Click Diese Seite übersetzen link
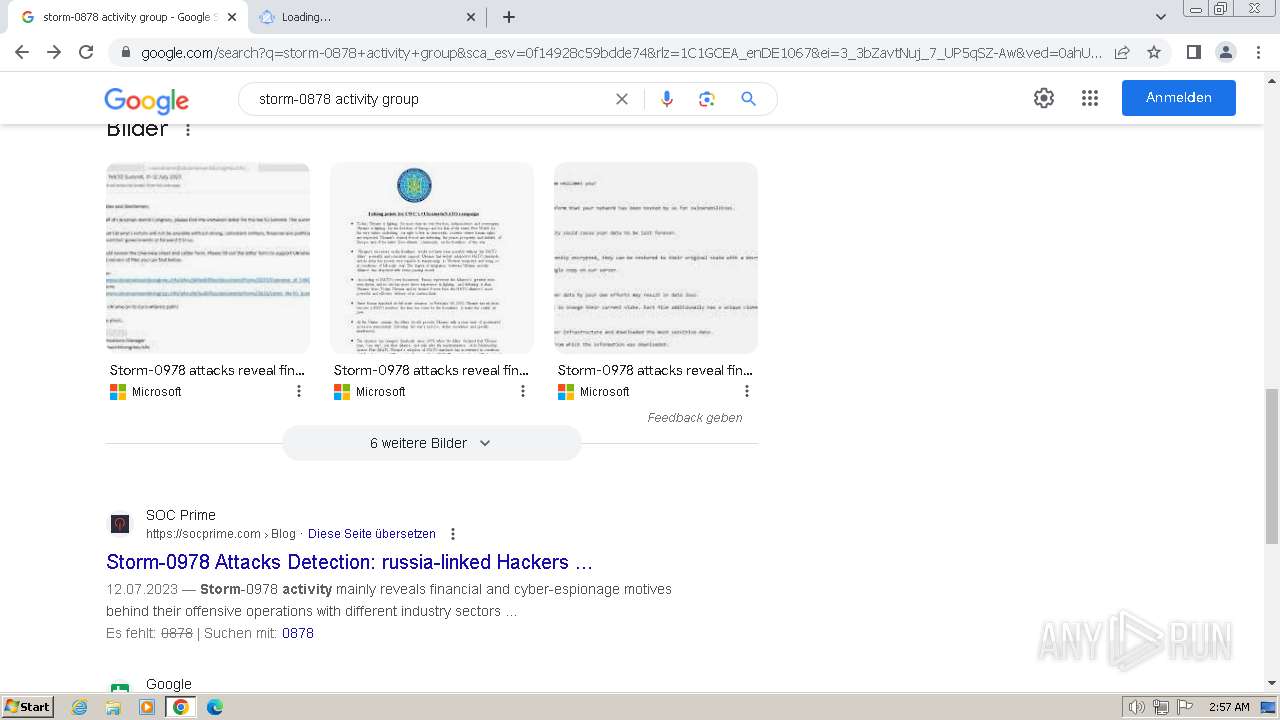 (x=372, y=534)
